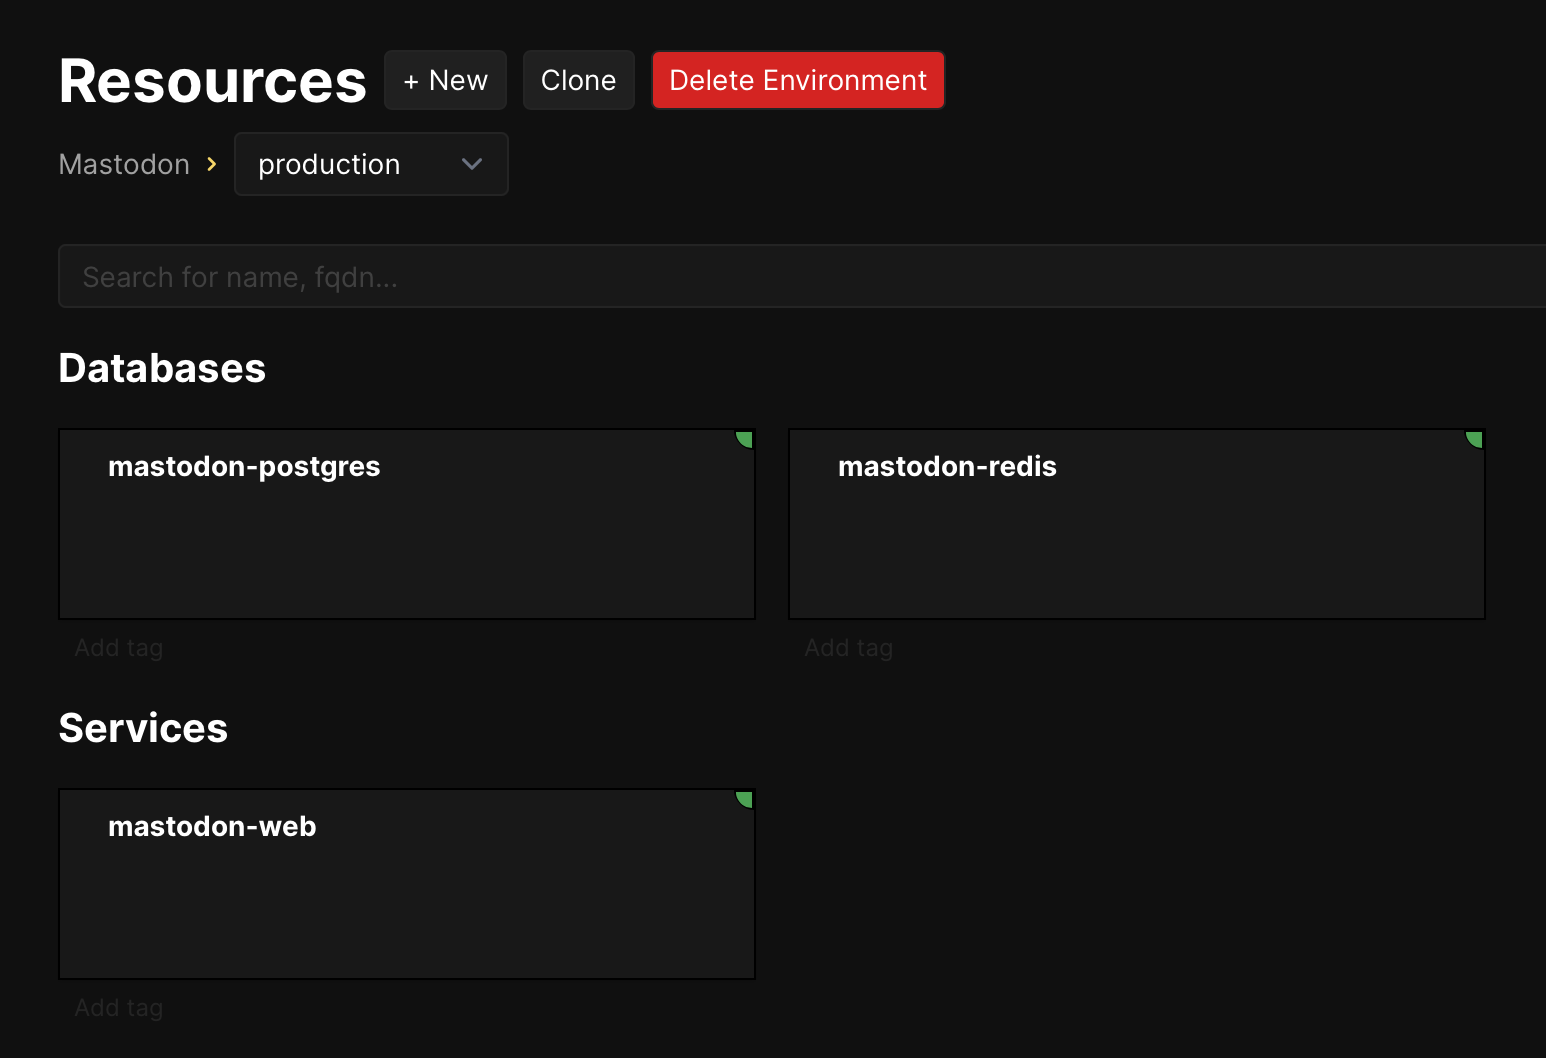Click the Resources page heading

click(x=211, y=80)
